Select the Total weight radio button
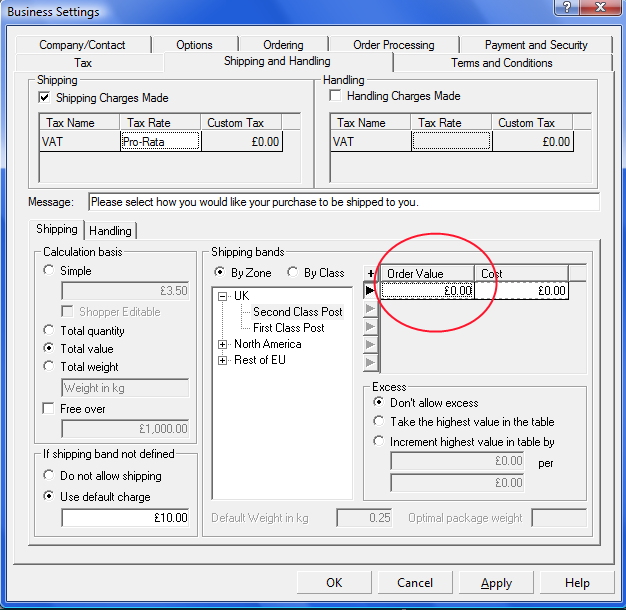The height and width of the screenshot is (610, 626). 49,367
